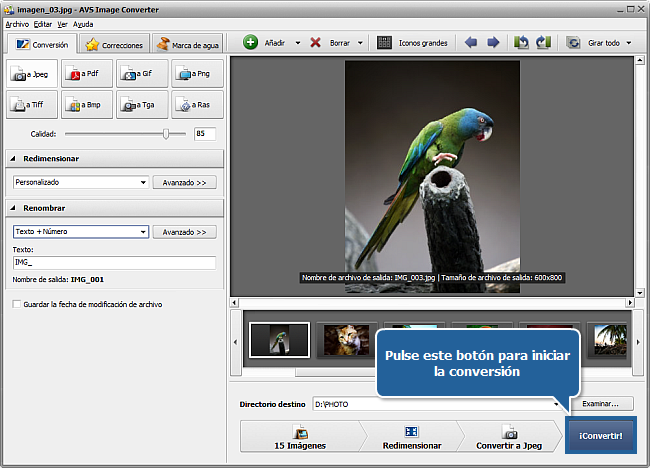Start conversion with ¡Convertir! button
Viewport: 650px width, 468px height.
click(x=601, y=436)
